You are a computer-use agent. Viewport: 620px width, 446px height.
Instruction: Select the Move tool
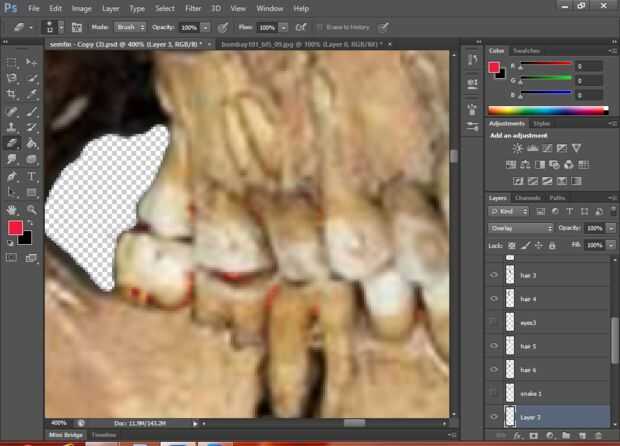click(x=31, y=62)
